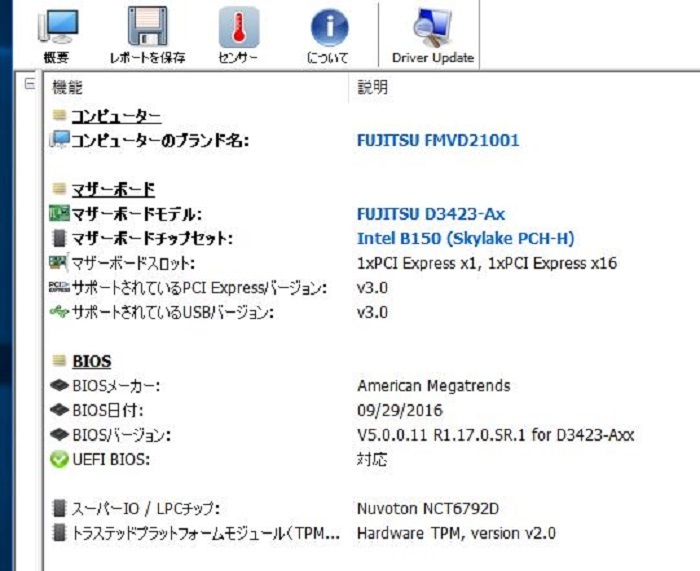Click the chip icon for マザーボードチップセット
The height and width of the screenshot is (571, 700).
point(59,238)
